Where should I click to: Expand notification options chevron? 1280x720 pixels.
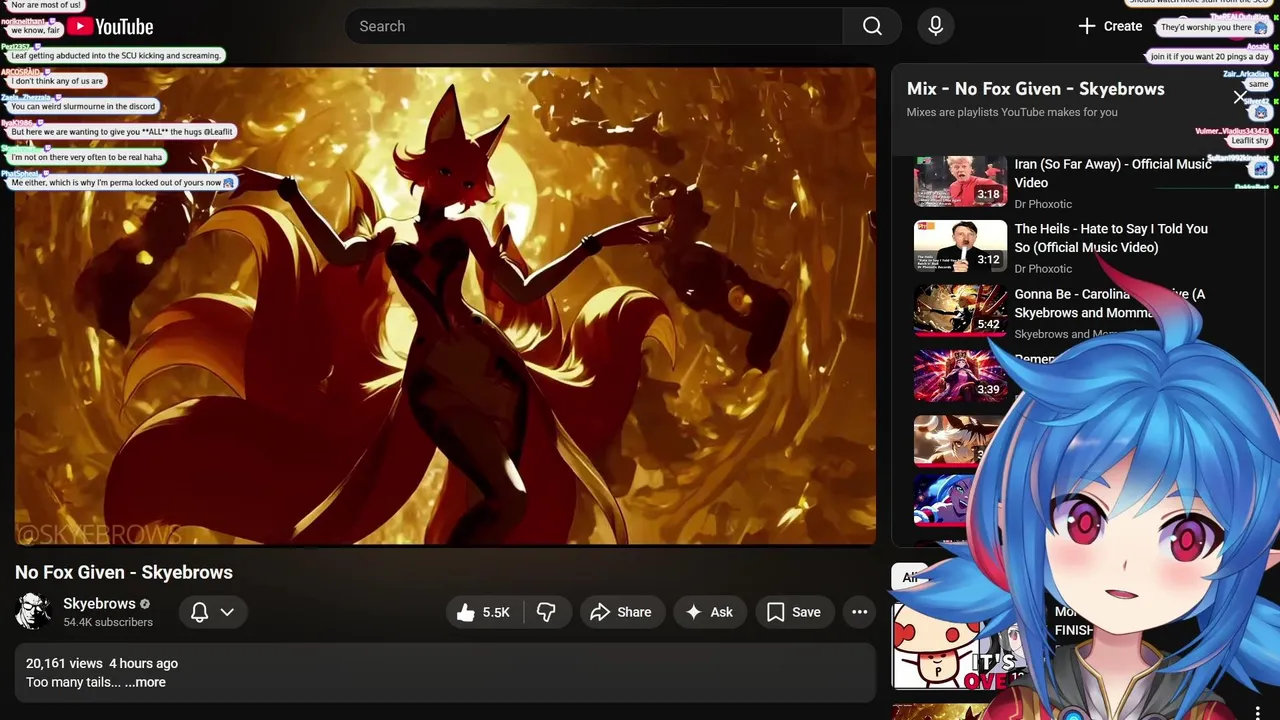pyautogui.click(x=227, y=612)
